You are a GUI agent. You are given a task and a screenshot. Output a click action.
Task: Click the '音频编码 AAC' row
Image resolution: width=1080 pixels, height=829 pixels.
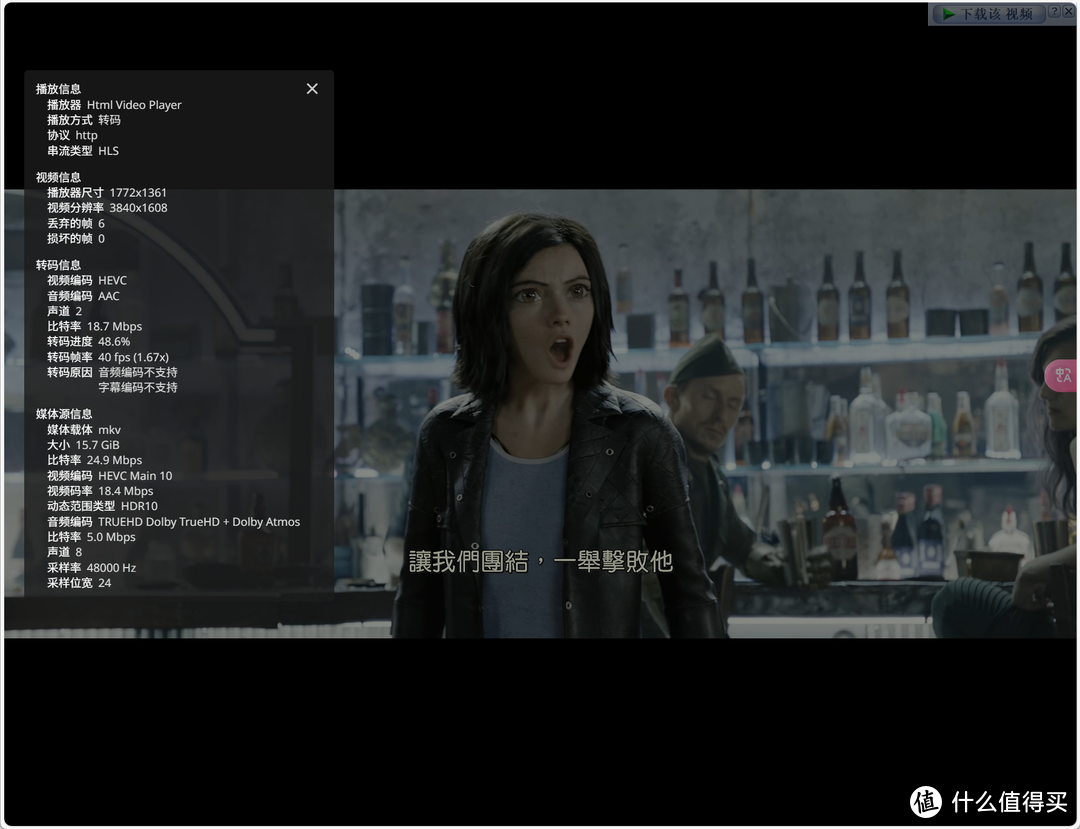(x=83, y=296)
